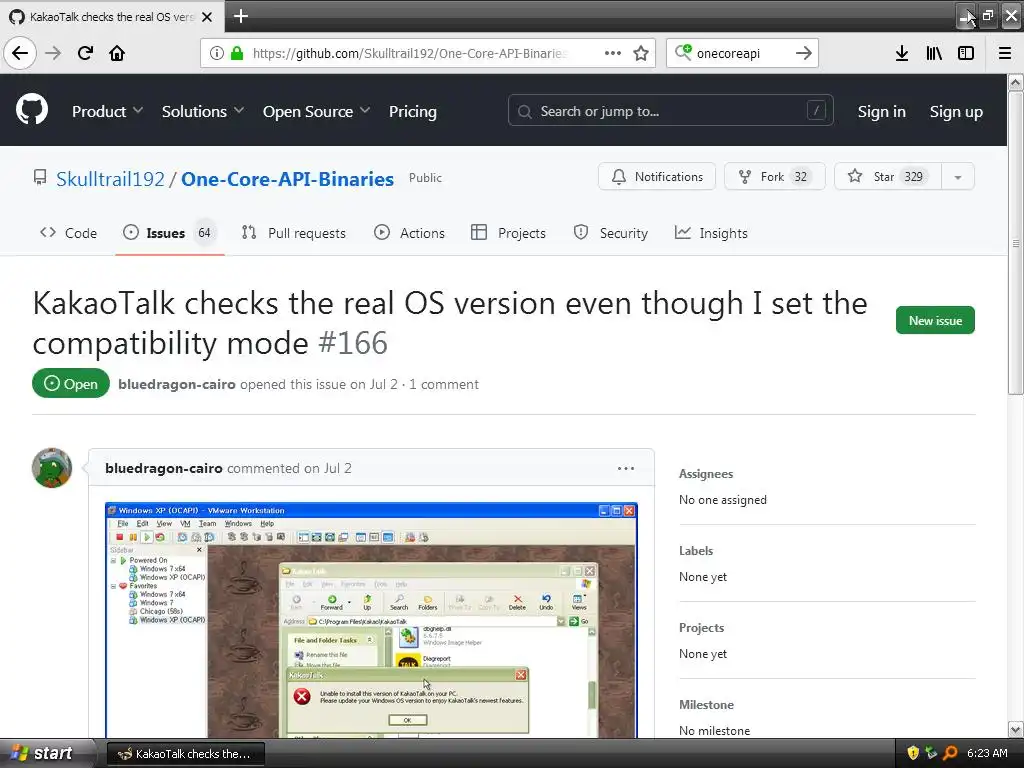1024x768 pixels.
Task: Close the KakaoTalk browser tab
Action: [207, 17]
